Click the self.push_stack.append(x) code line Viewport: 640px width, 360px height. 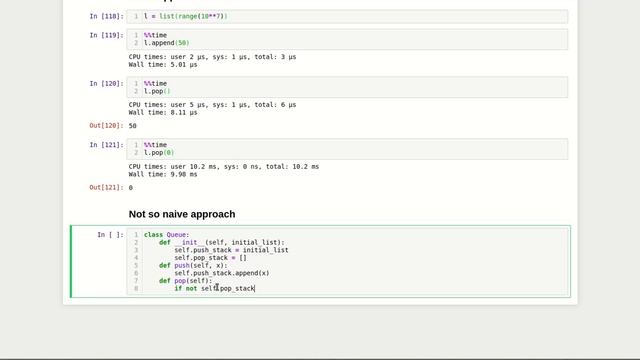click(x=222, y=273)
